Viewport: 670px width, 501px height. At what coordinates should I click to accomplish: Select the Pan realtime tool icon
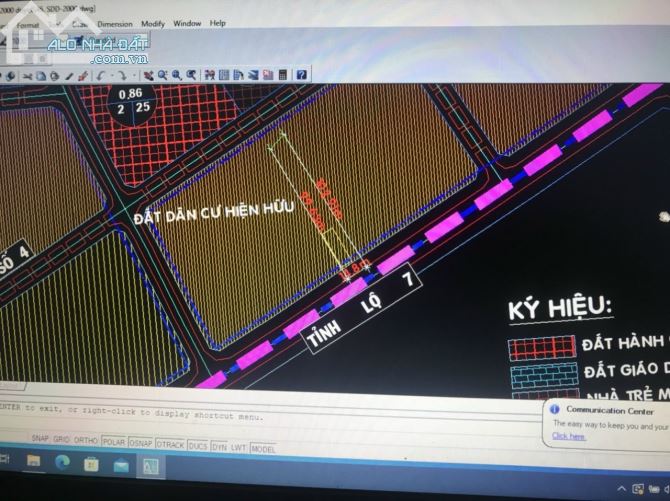[146, 75]
